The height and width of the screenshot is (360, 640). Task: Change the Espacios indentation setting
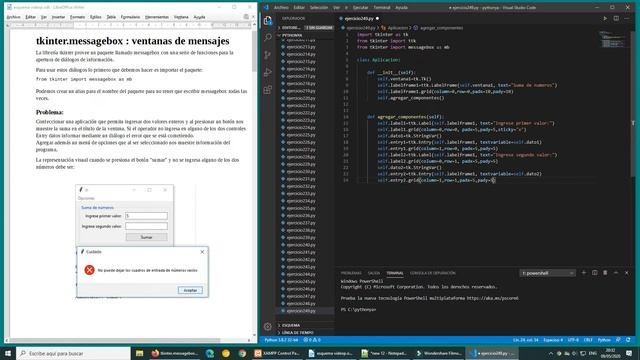[553, 340]
